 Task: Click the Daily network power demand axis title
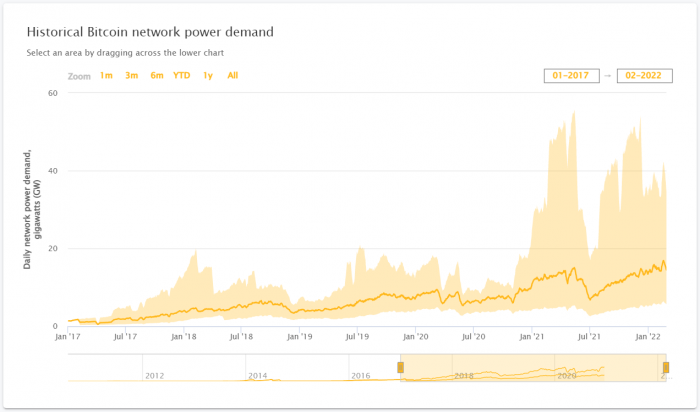coord(33,209)
